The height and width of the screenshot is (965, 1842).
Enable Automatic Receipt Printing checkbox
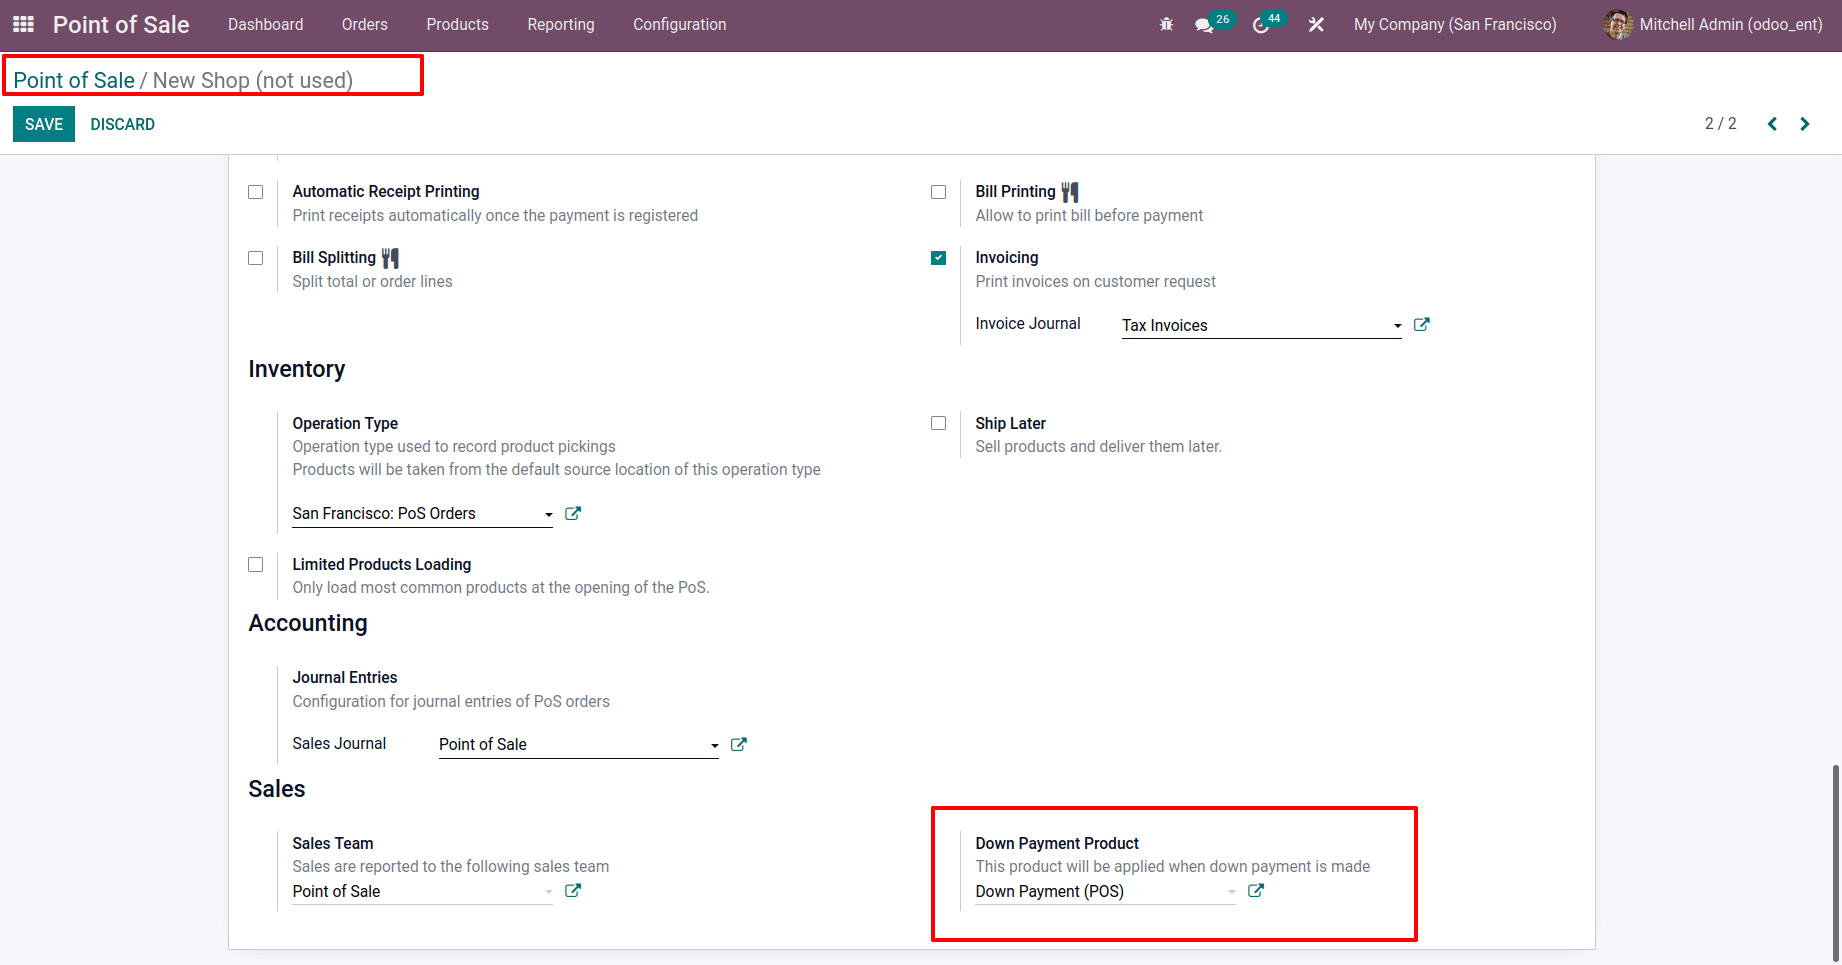point(256,192)
